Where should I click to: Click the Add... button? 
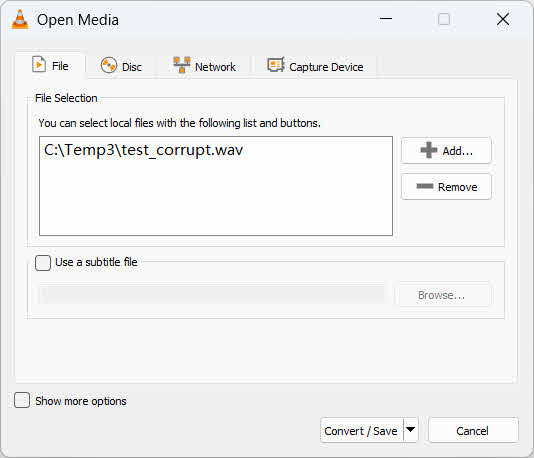446,151
